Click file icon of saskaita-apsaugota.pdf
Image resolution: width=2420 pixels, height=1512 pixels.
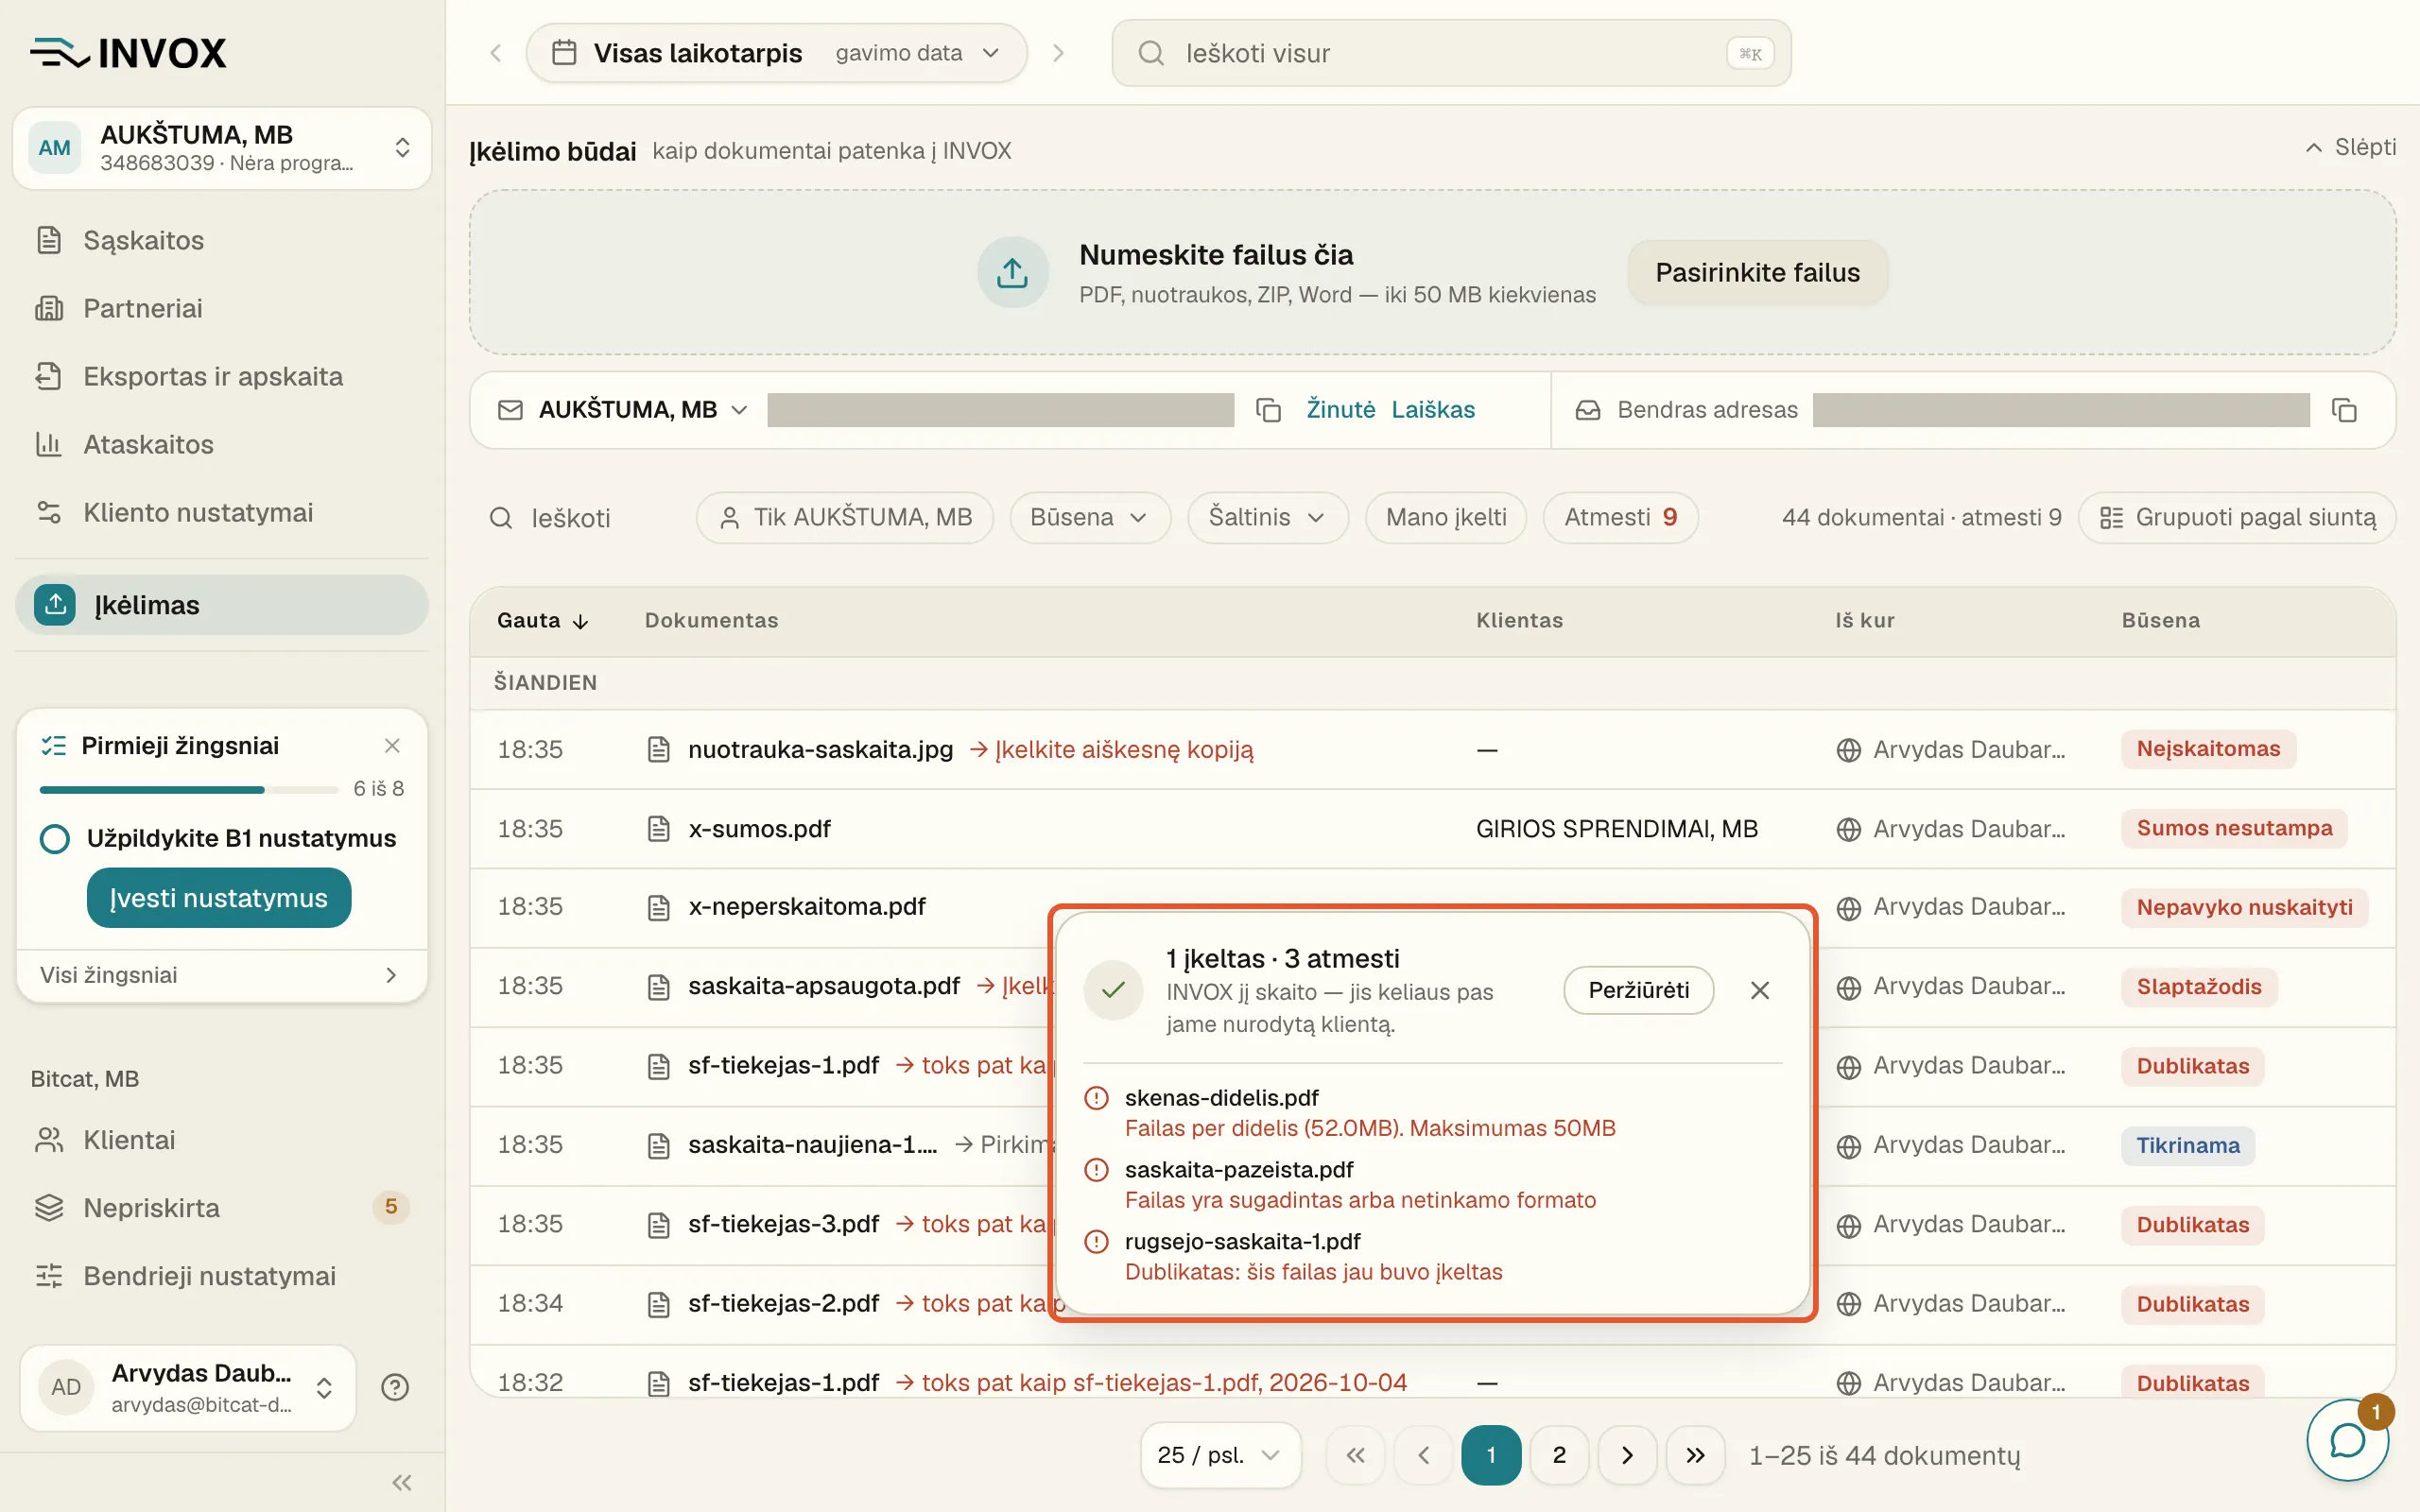point(658,987)
